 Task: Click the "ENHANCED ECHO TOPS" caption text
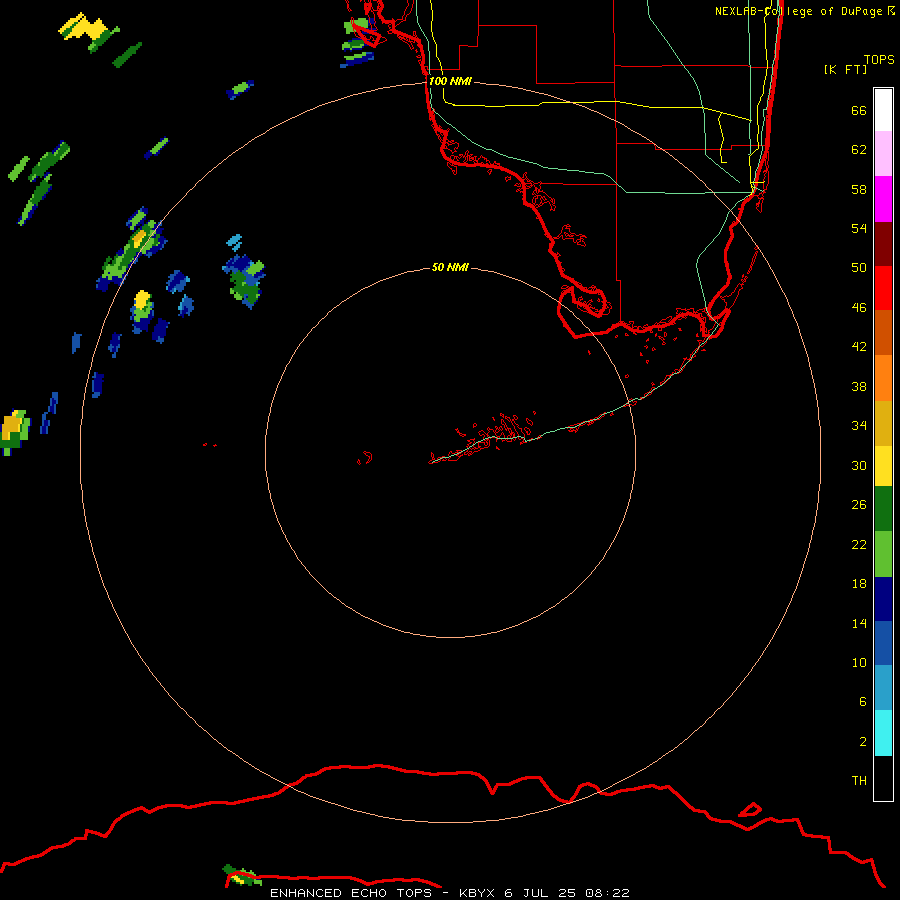pos(351,893)
